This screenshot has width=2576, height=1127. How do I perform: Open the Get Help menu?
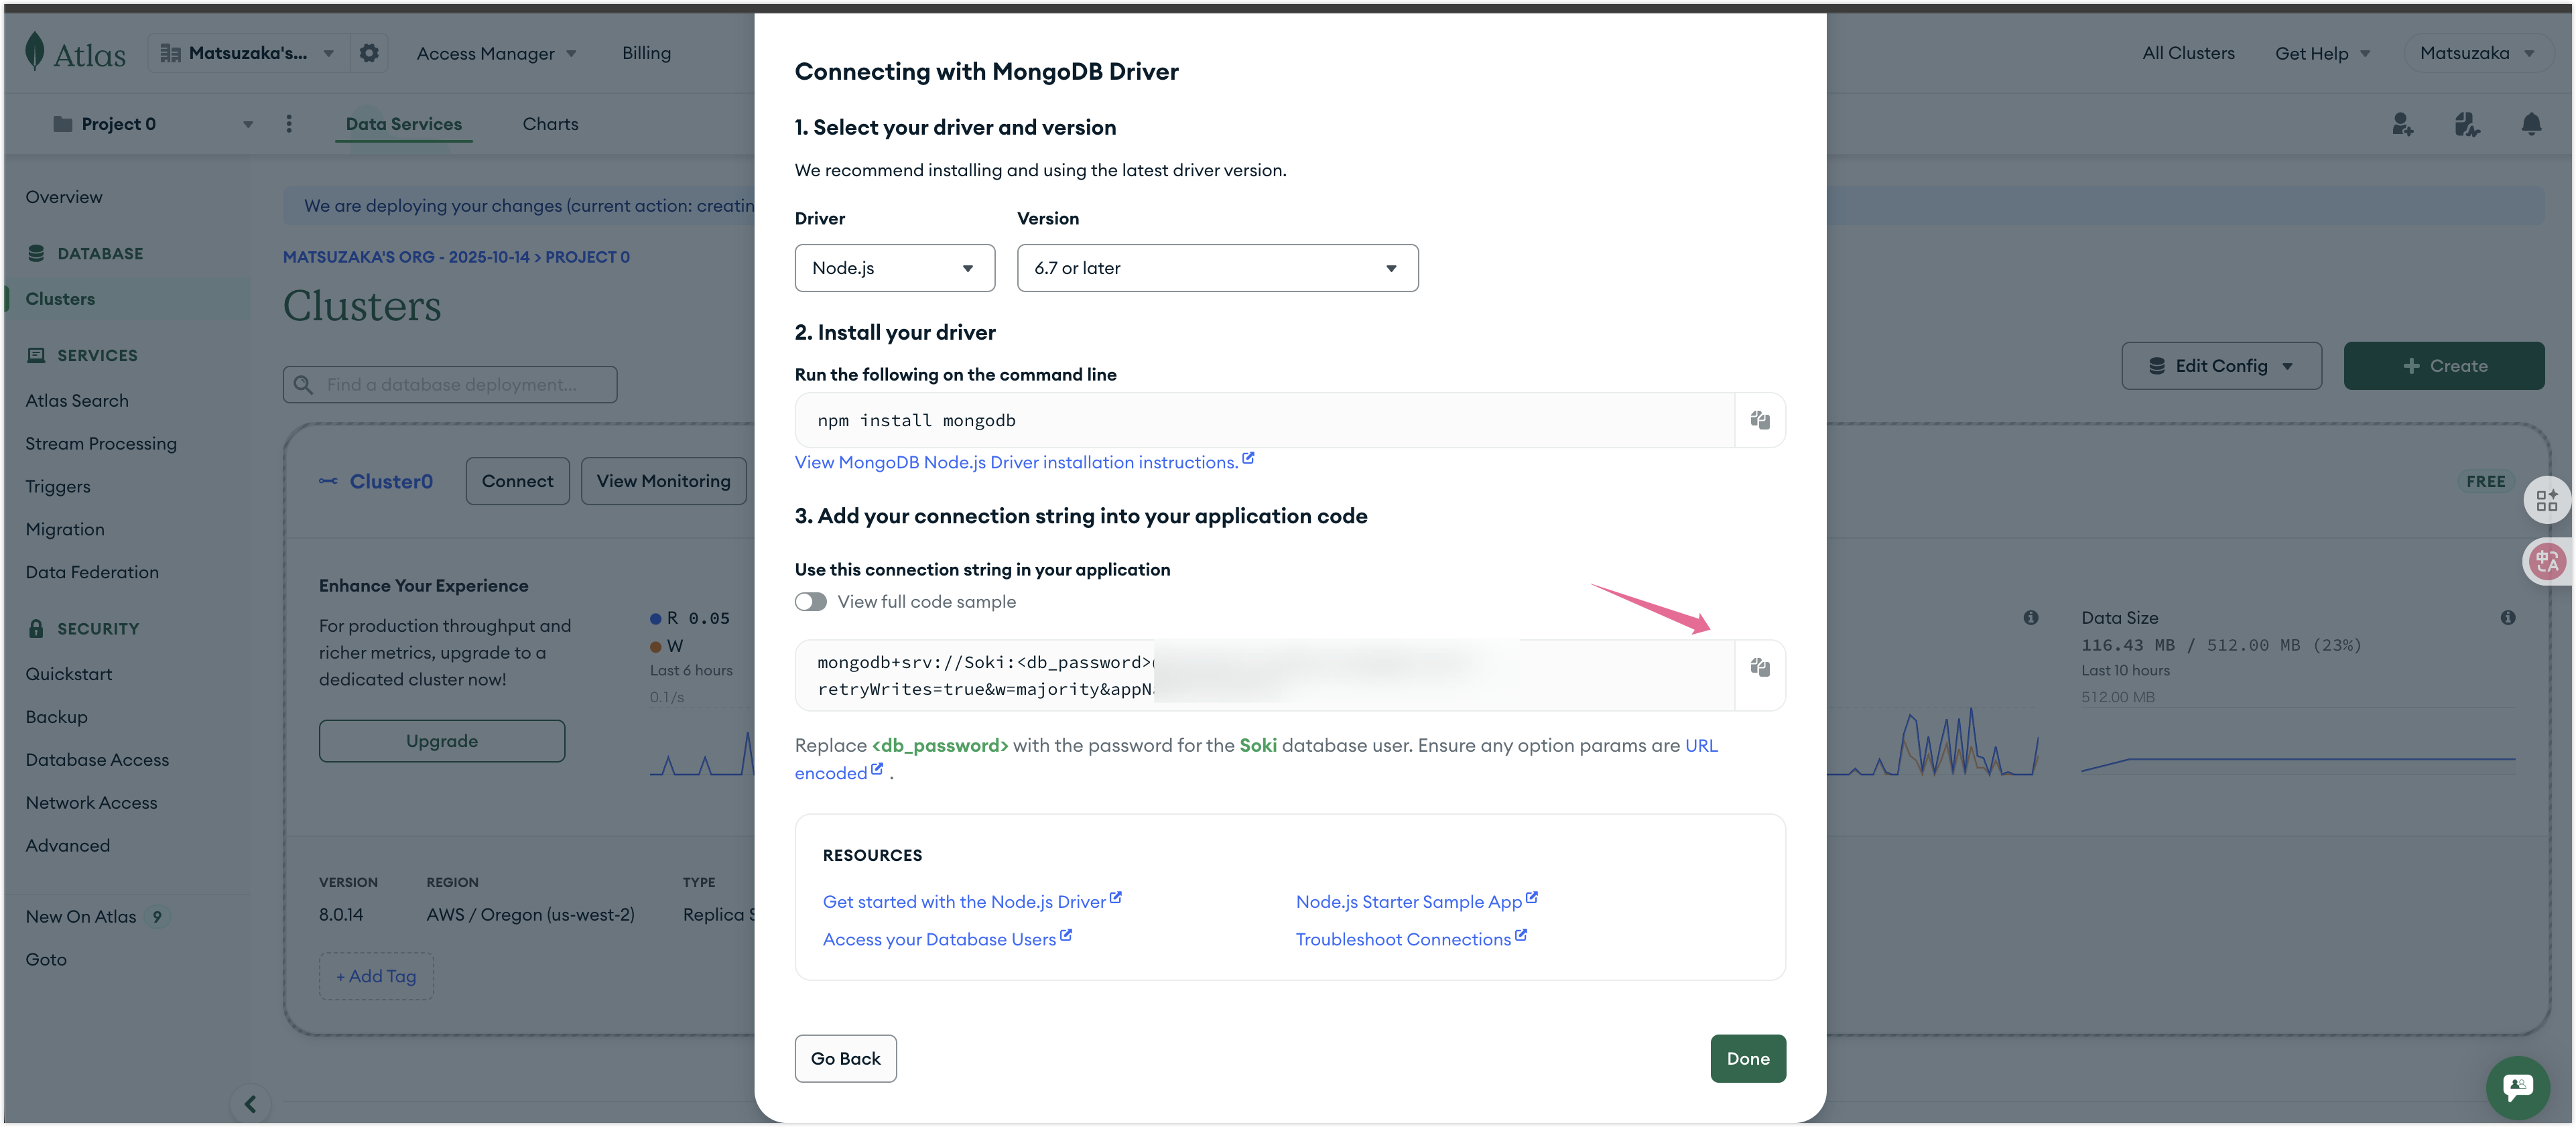click(x=2322, y=53)
